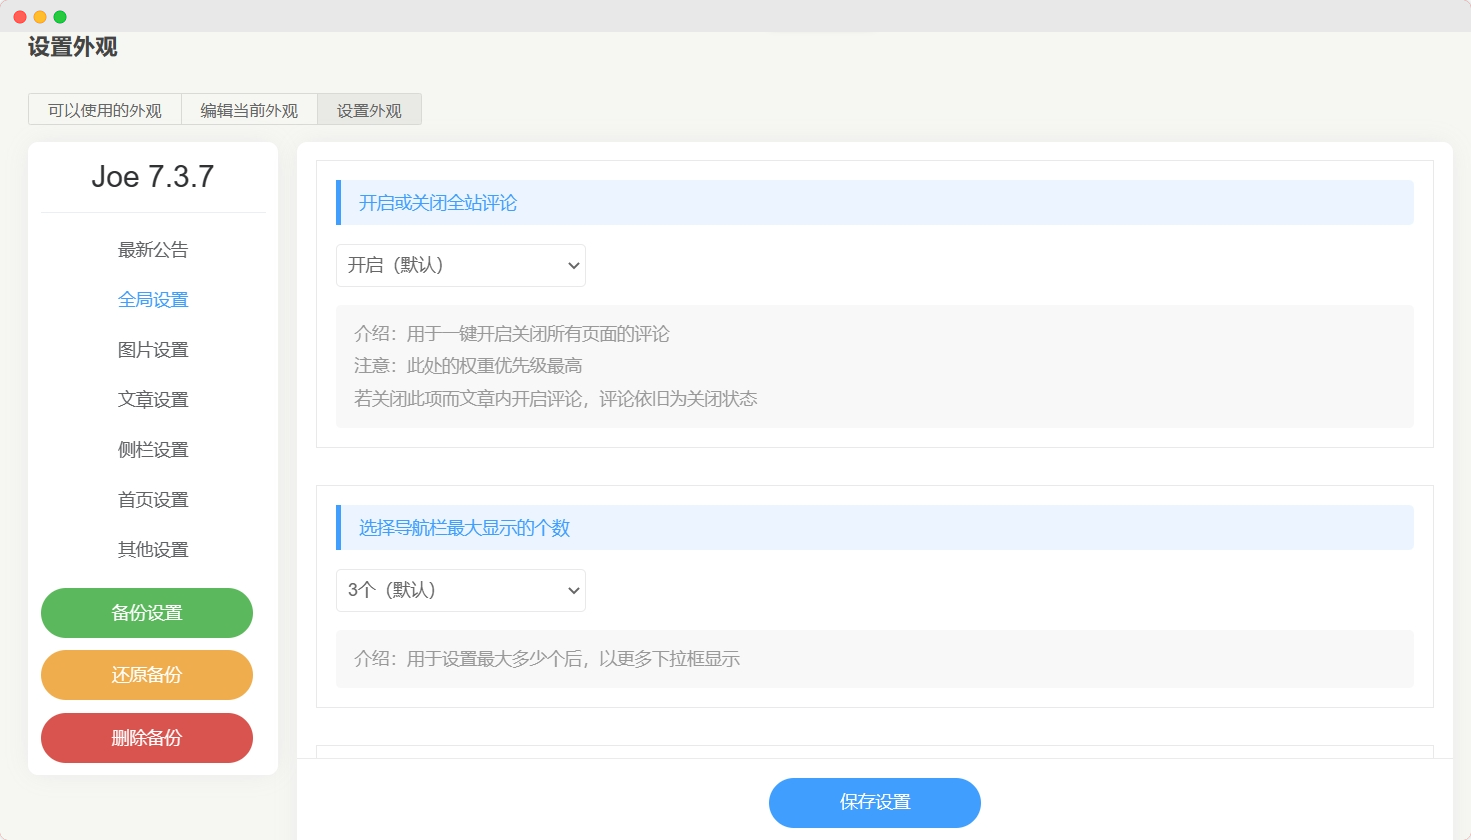Minimize the window using the yellow button

point(40,17)
